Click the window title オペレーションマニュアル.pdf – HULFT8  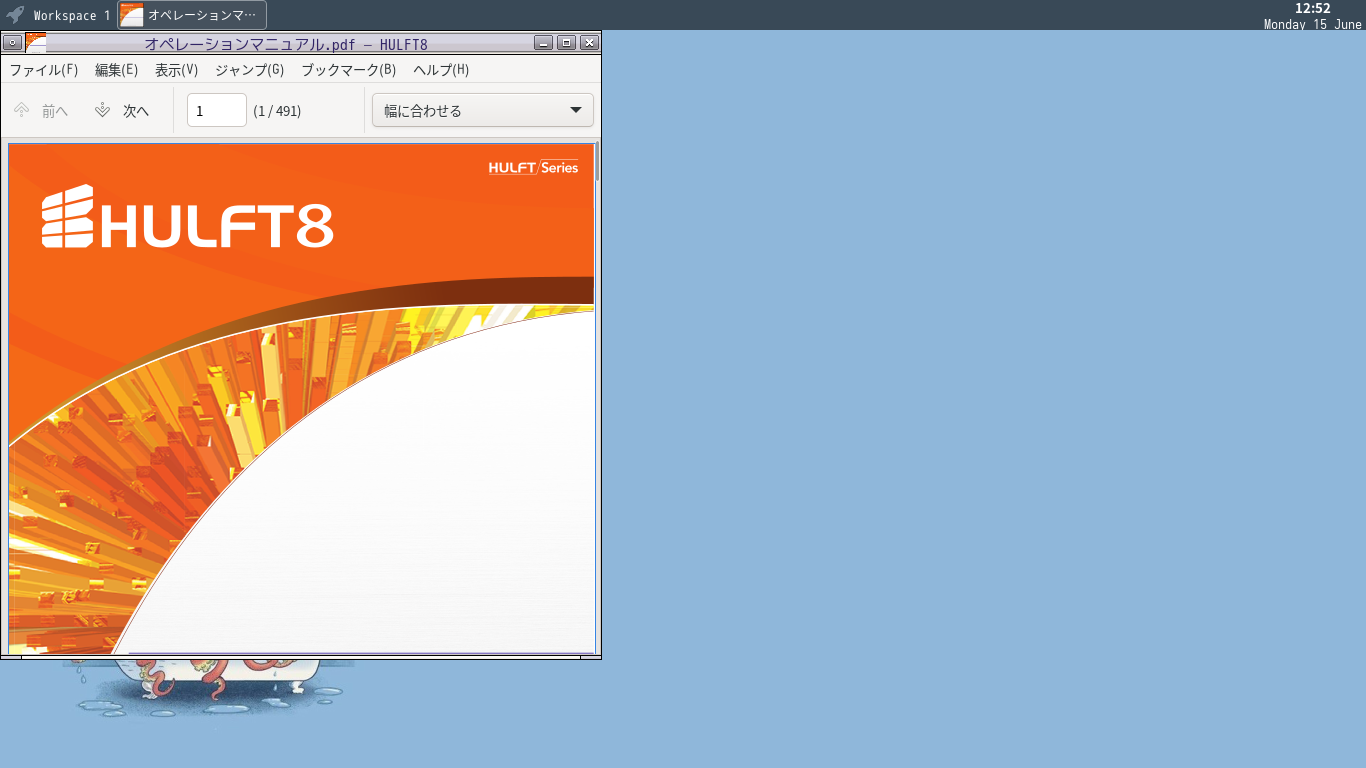[286, 44]
